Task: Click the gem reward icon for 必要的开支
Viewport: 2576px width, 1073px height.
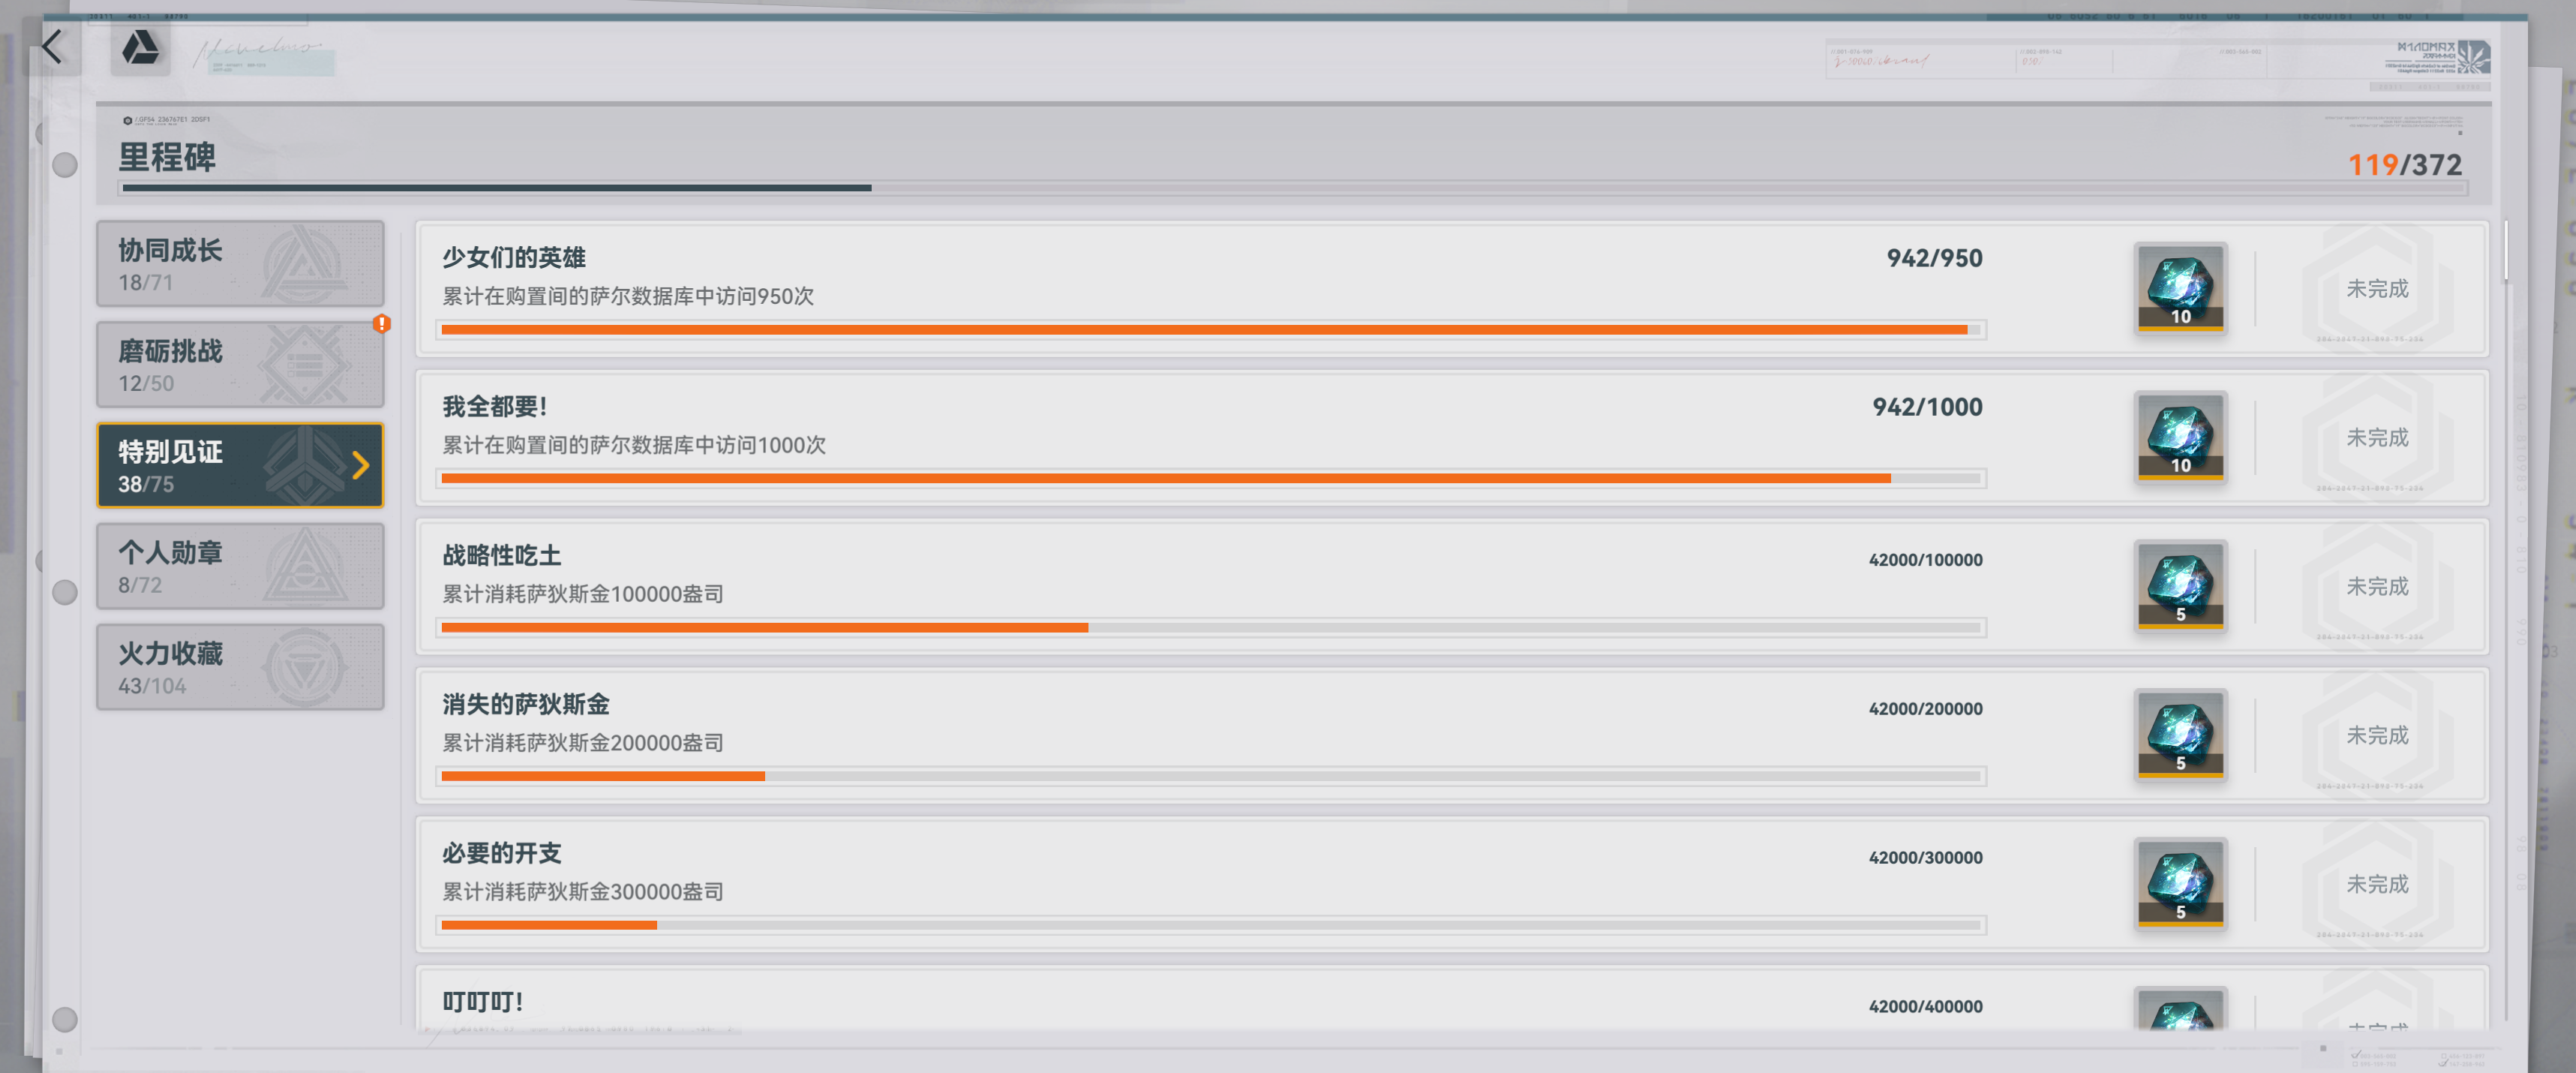Action: pyautogui.click(x=2180, y=883)
